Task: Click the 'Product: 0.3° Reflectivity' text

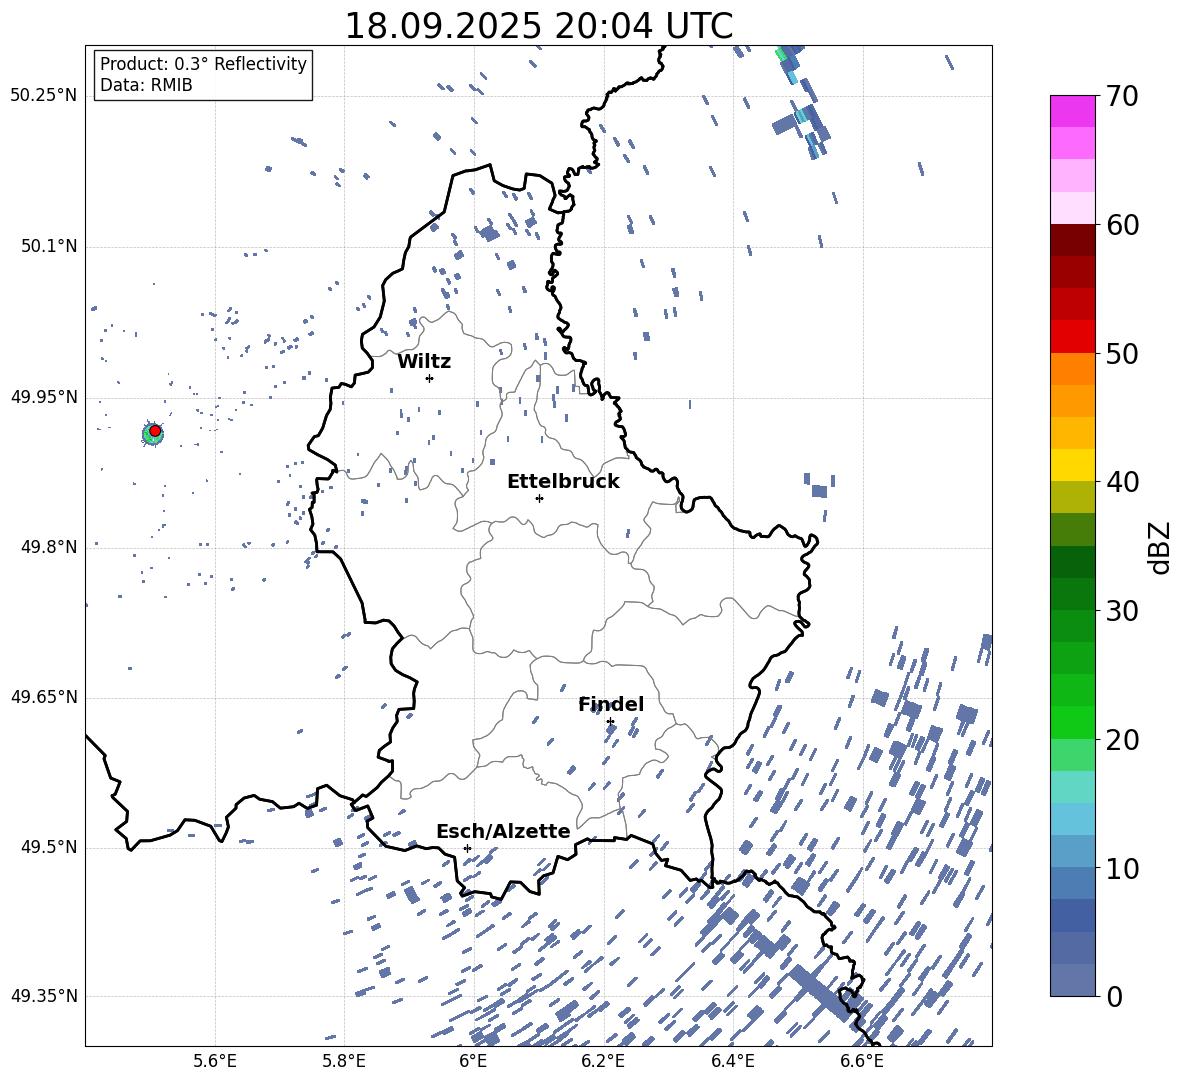Action: pyautogui.click(x=203, y=64)
